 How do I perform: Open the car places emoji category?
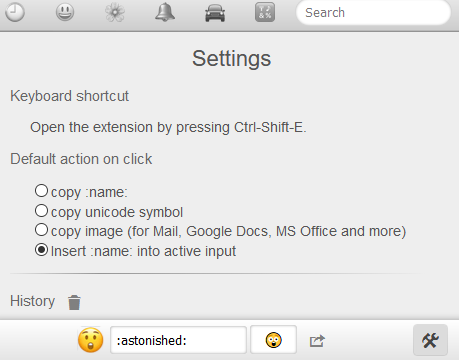[215, 12]
